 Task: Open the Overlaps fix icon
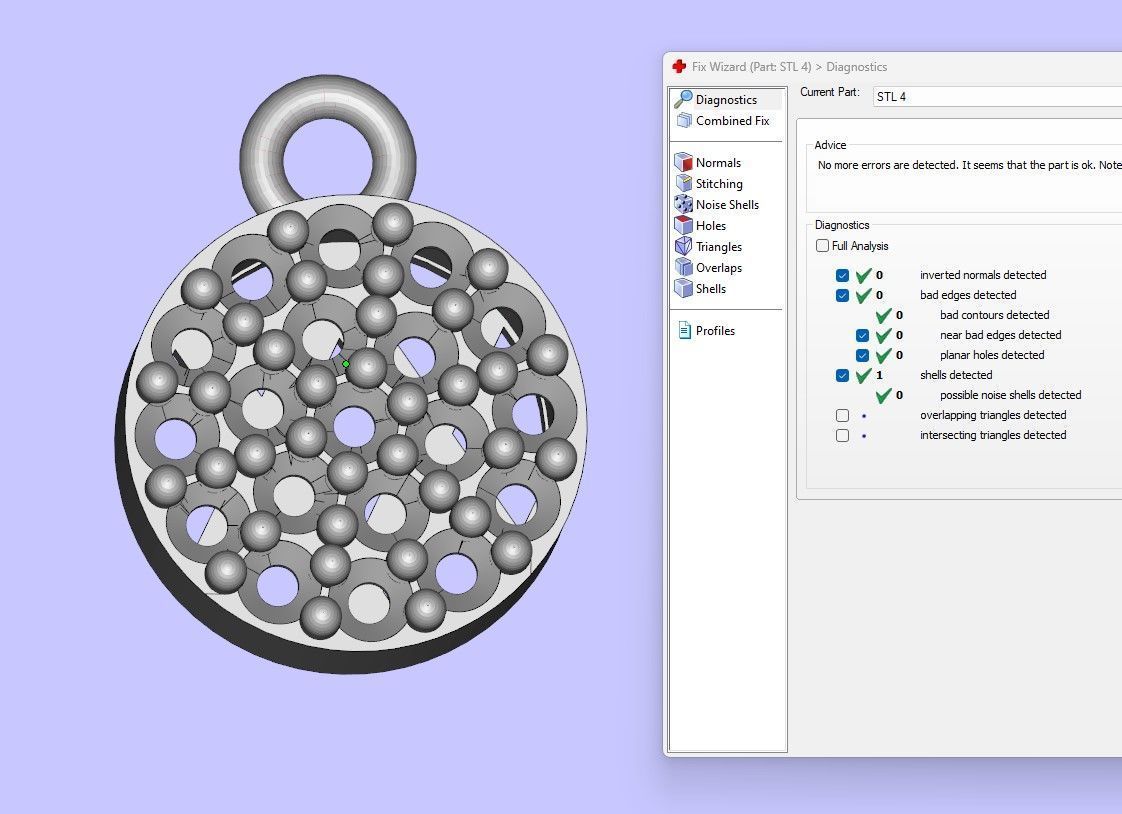point(683,268)
